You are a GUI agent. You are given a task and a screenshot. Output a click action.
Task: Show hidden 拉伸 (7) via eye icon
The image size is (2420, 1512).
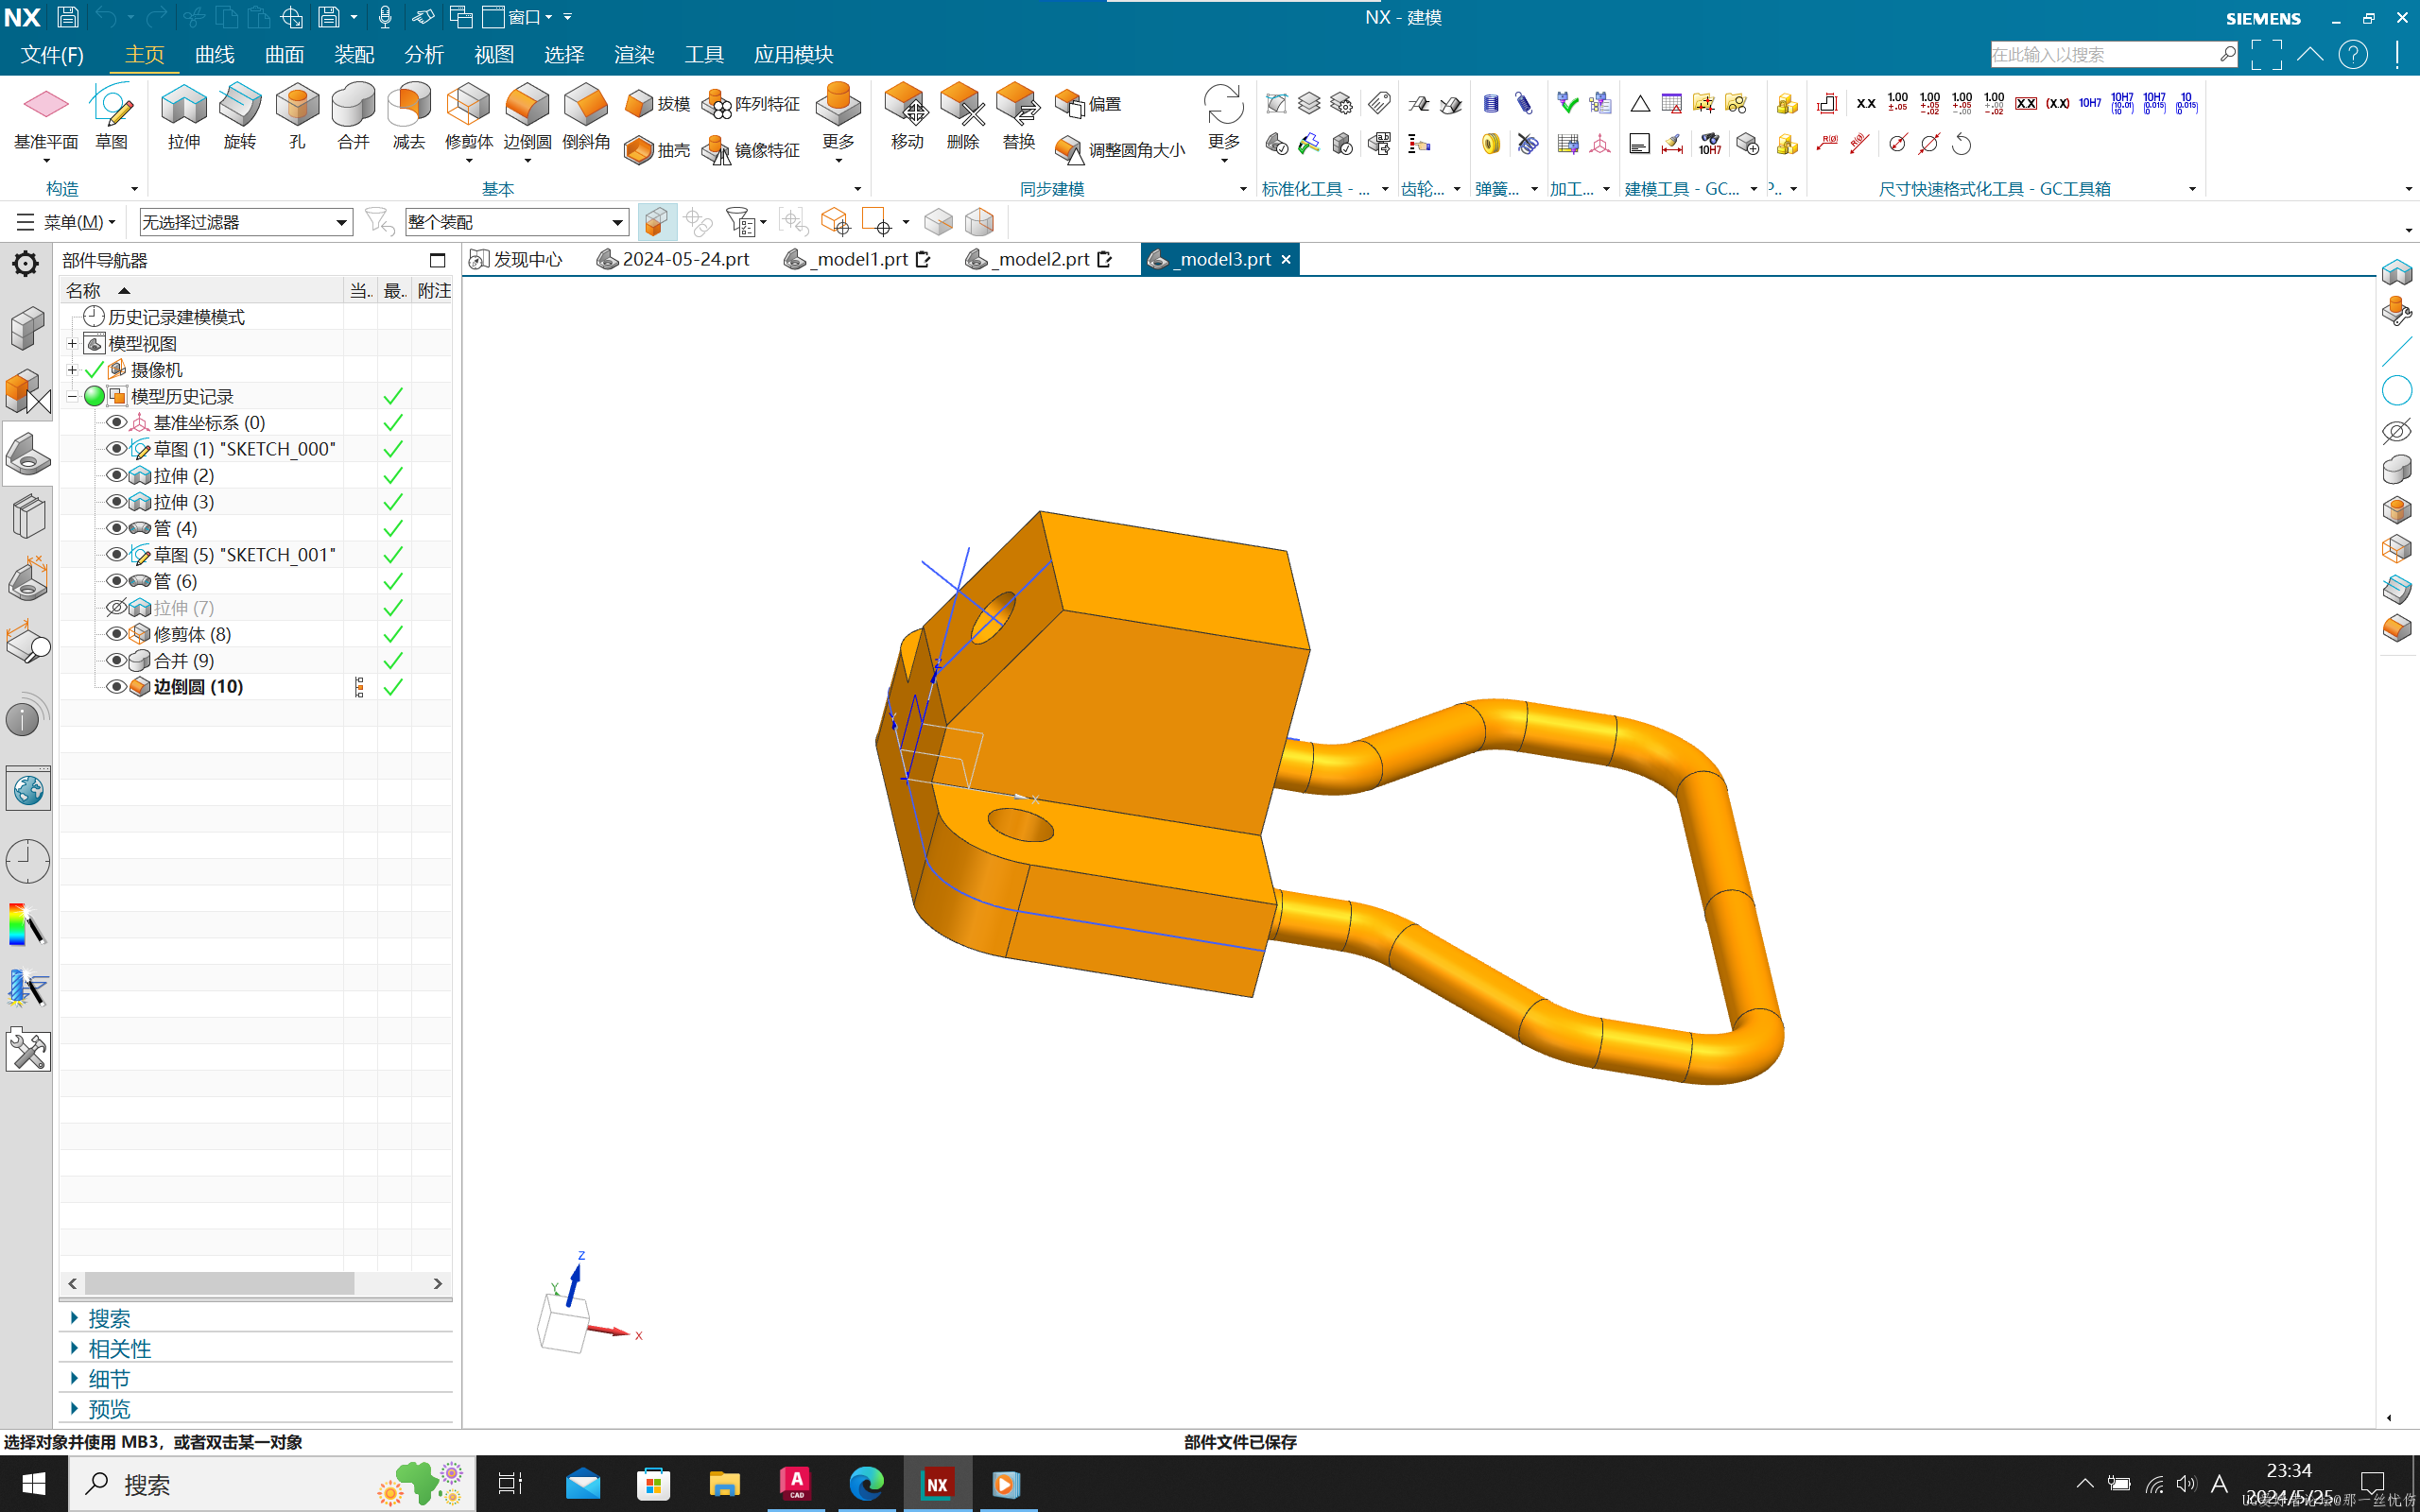pyautogui.click(x=116, y=608)
